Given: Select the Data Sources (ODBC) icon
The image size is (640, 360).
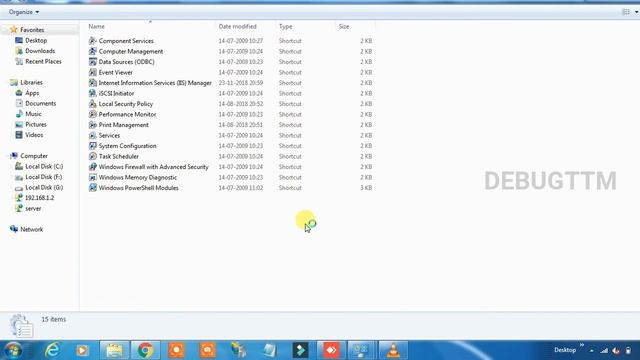Looking at the screenshot, I should click(93, 62).
